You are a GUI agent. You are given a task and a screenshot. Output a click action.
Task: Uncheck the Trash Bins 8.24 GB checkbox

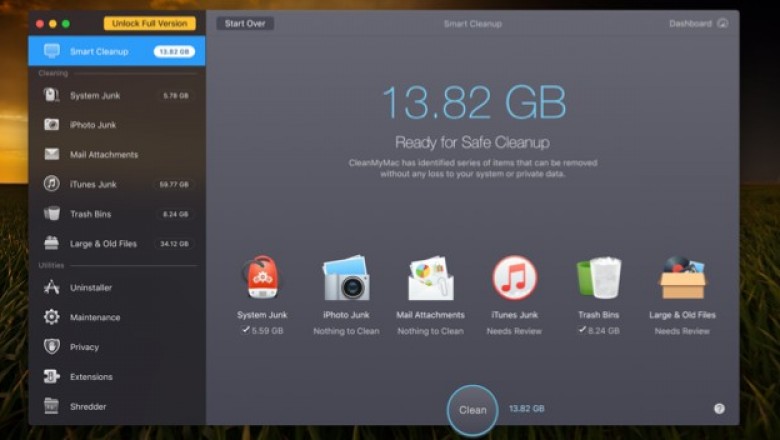[582, 330]
